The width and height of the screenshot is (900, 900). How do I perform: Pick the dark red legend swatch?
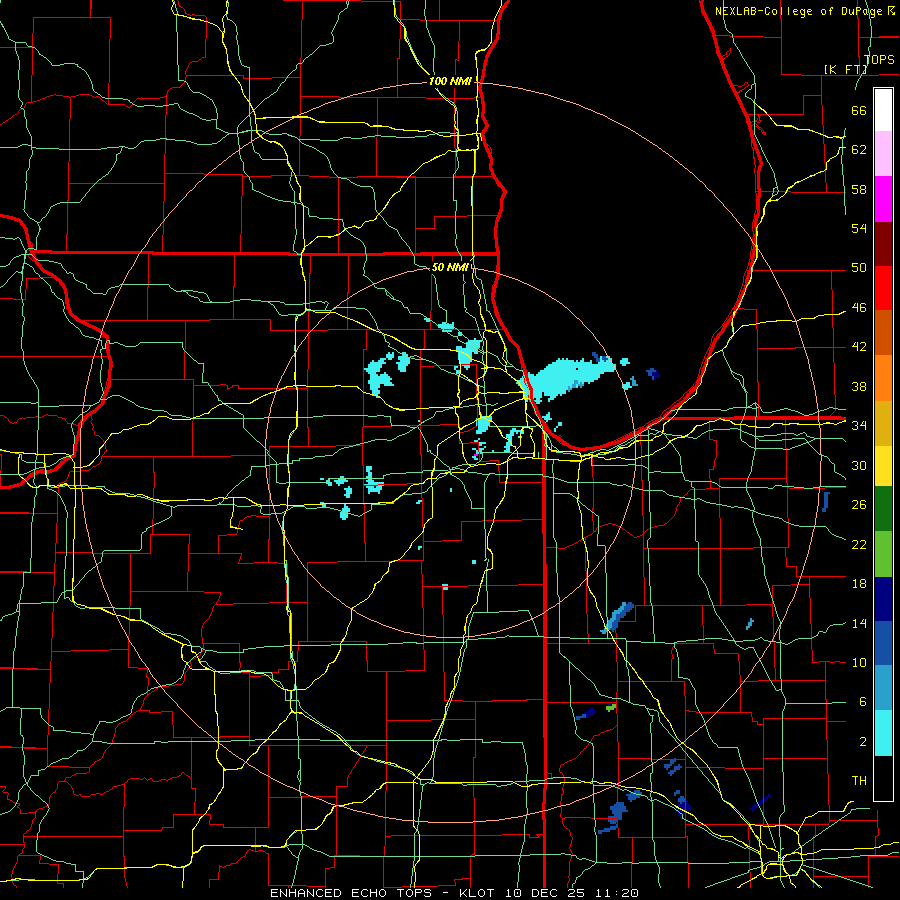click(883, 243)
